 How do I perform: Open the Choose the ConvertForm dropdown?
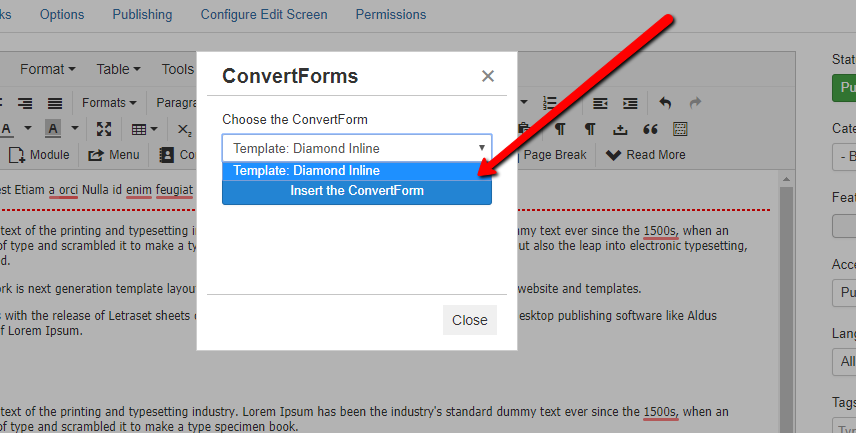(x=357, y=148)
